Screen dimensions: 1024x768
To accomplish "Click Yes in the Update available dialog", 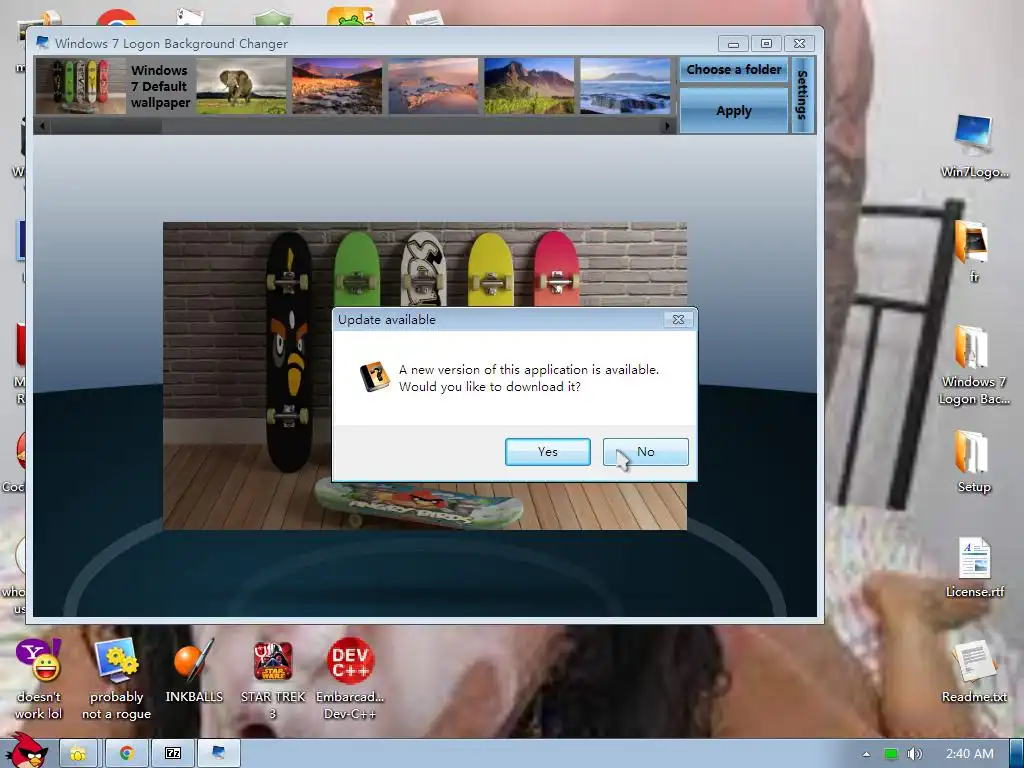I will click(547, 452).
